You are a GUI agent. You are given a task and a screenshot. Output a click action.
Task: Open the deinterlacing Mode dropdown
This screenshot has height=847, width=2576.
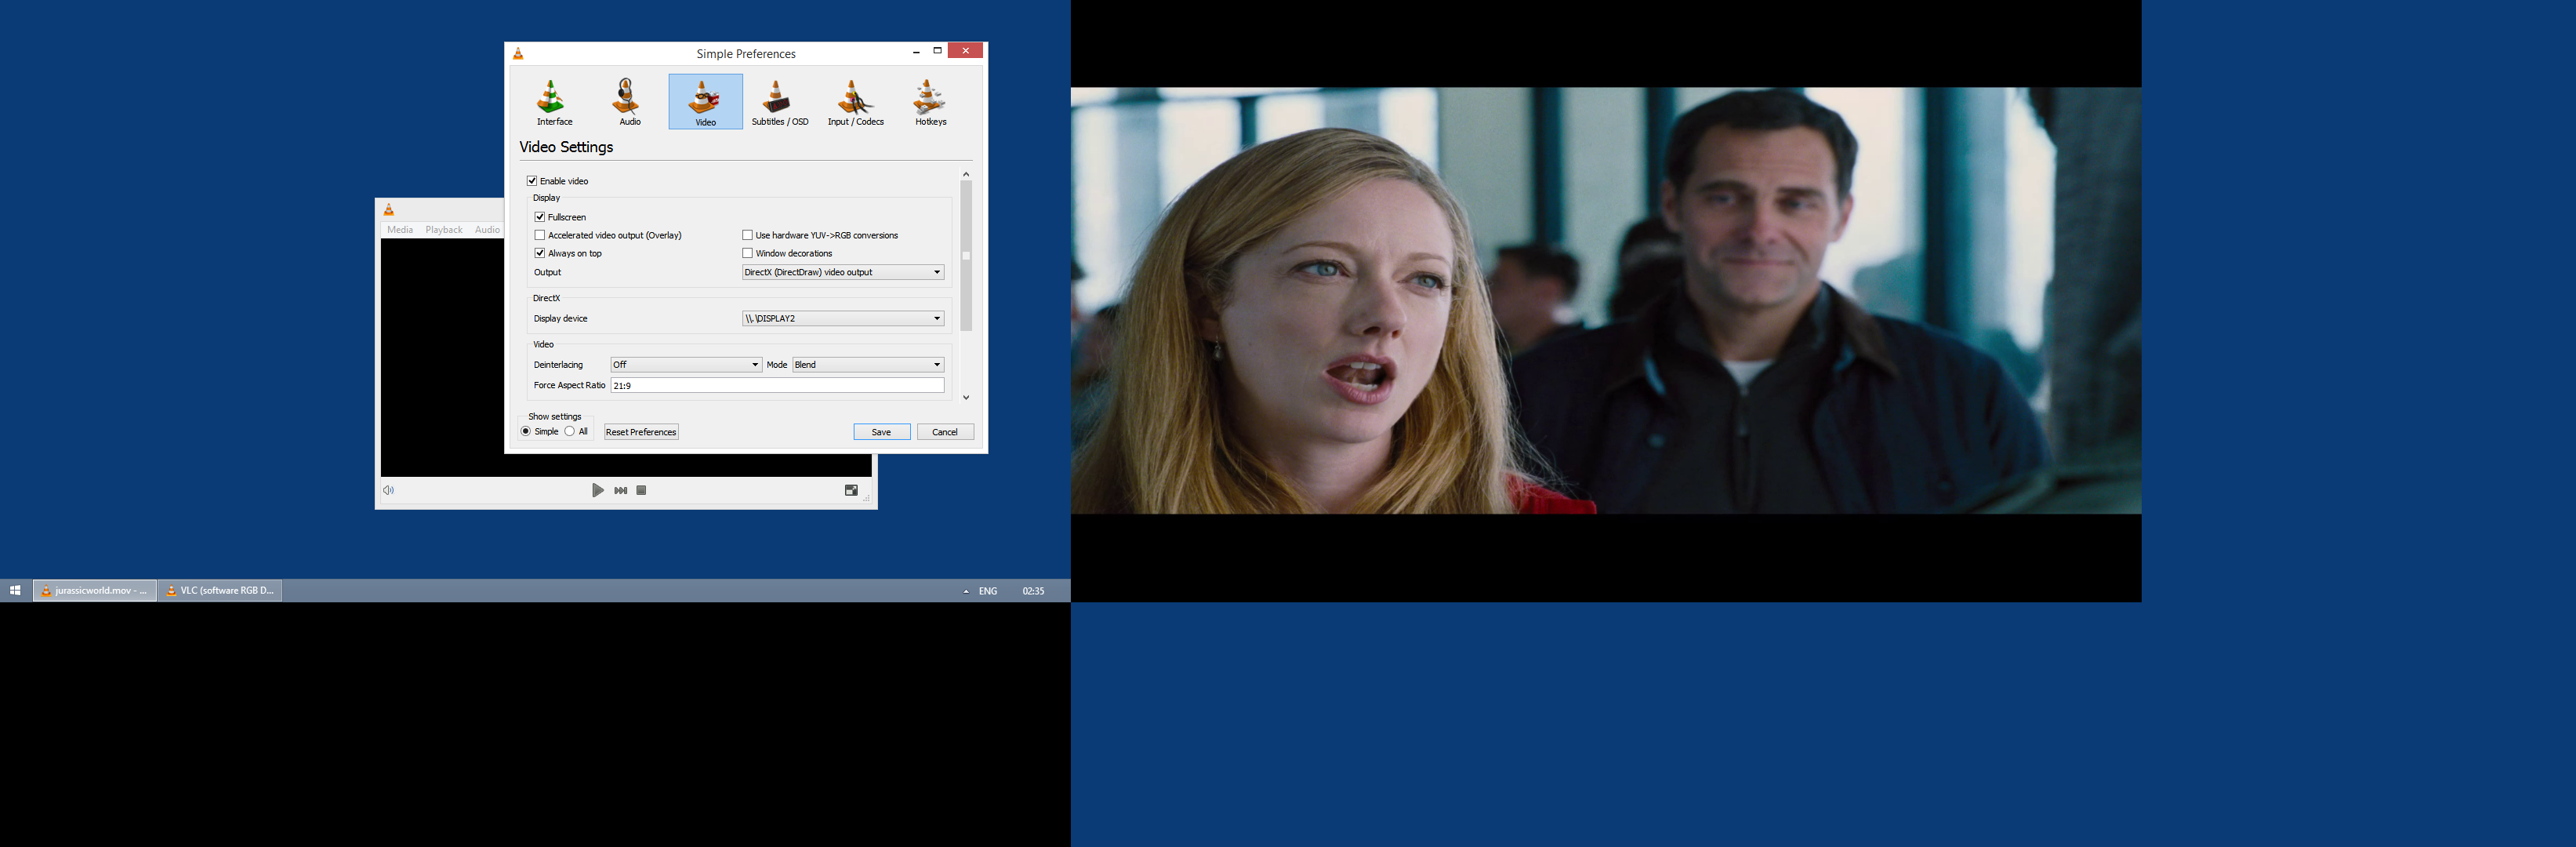coord(868,365)
